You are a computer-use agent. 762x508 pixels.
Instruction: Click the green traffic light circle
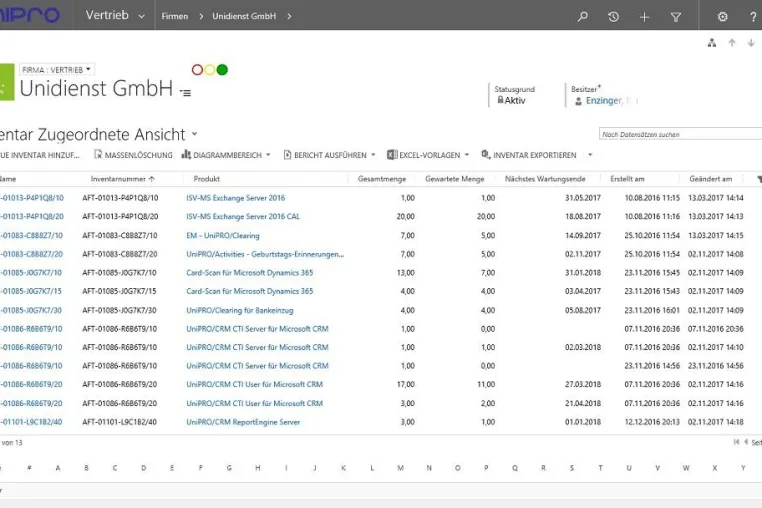[x=222, y=70]
